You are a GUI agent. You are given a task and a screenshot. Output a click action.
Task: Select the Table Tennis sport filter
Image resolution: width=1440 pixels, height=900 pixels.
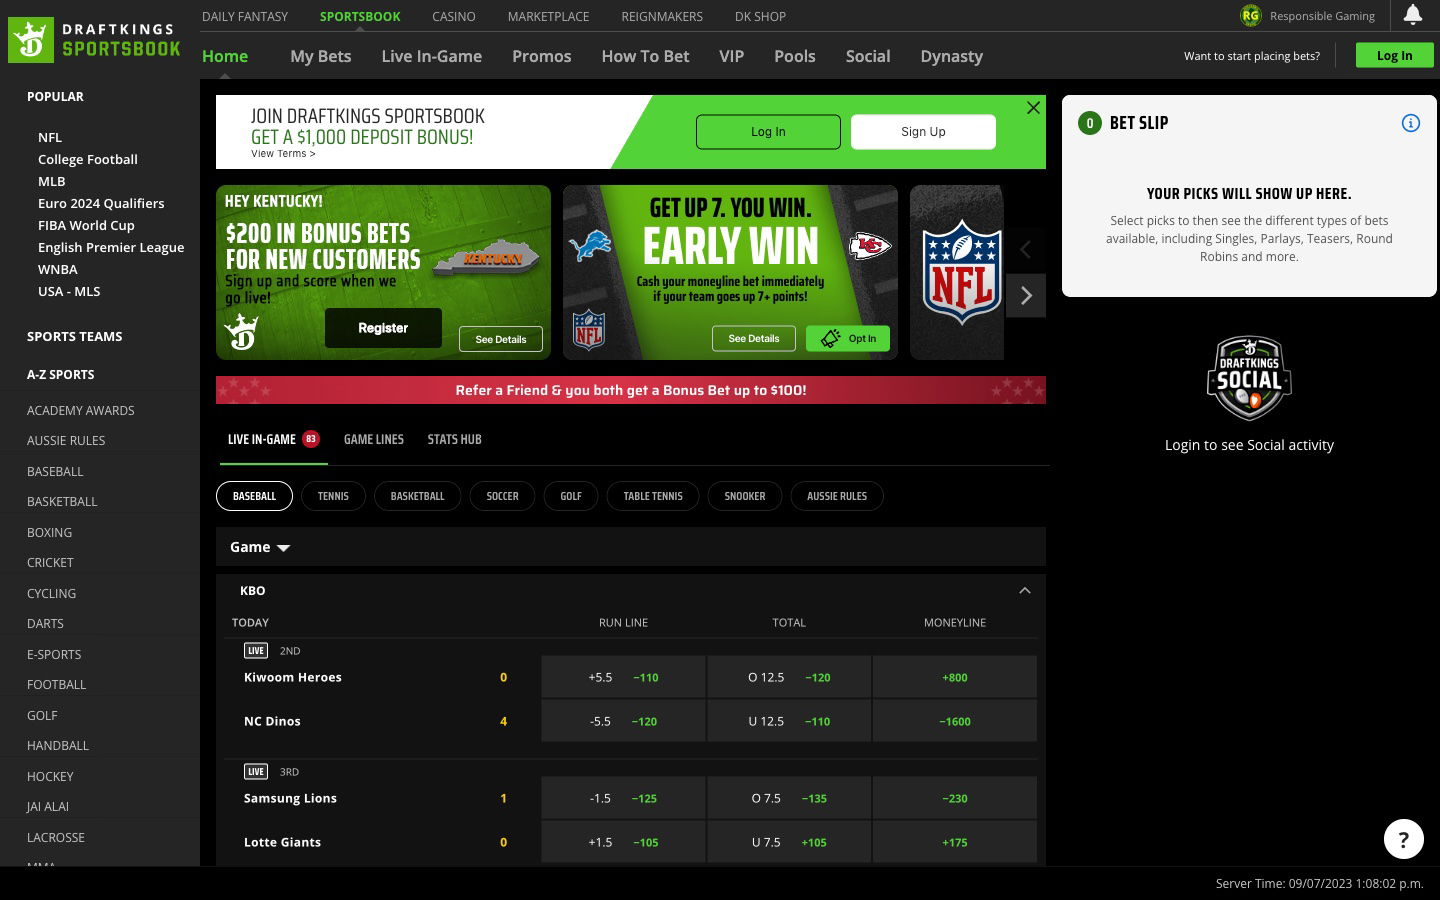(x=653, y=496)
